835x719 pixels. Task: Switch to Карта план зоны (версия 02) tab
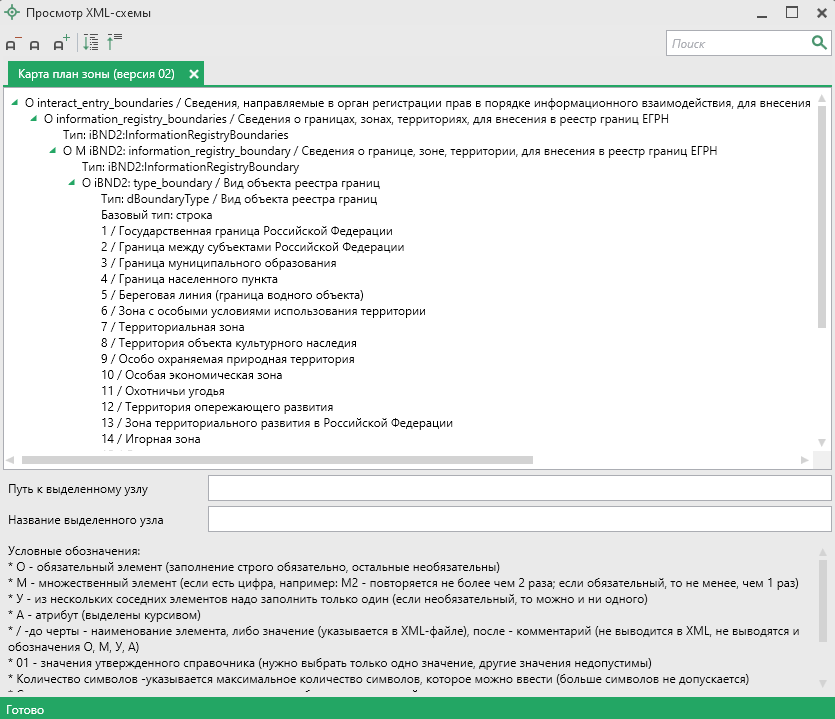(96, 74)
